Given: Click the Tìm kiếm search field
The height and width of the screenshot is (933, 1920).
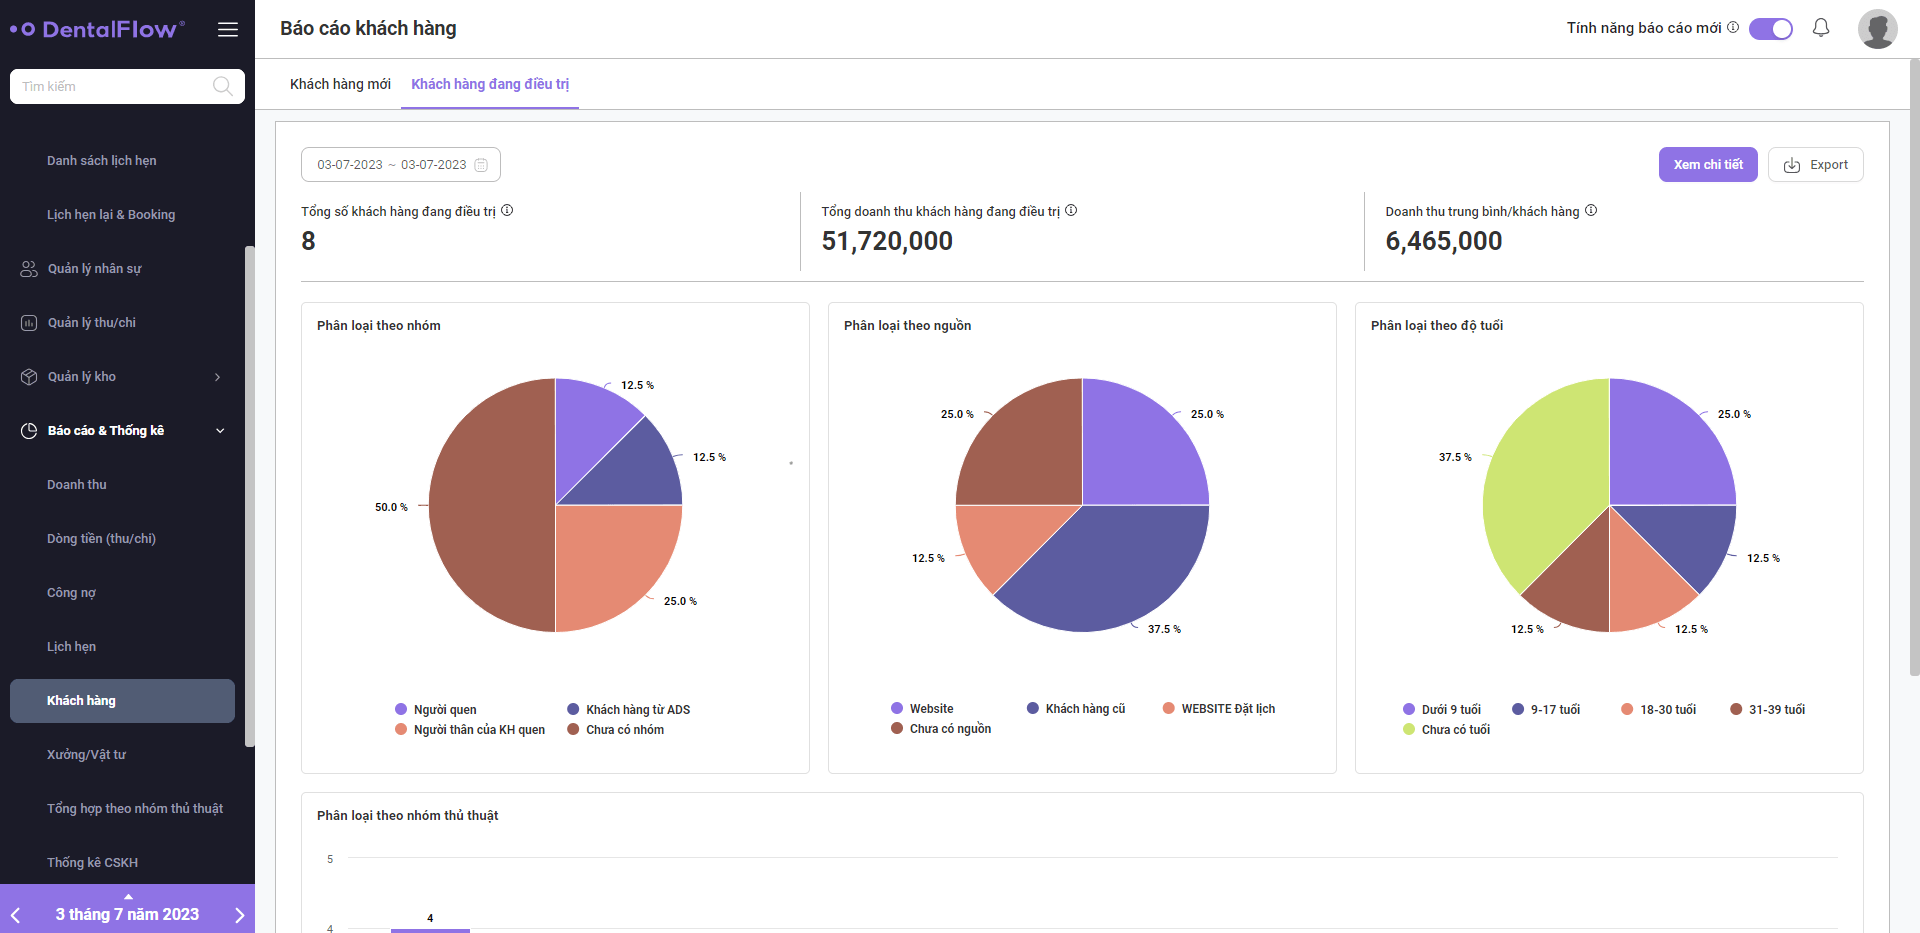Looking at the screenshot, I should click(127, 86).
